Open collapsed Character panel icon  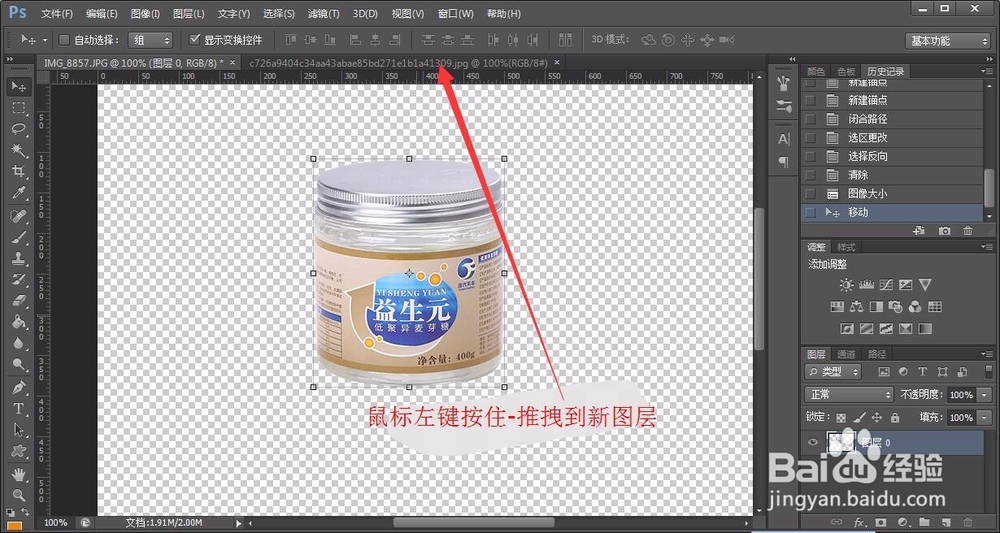pos(784,139)
